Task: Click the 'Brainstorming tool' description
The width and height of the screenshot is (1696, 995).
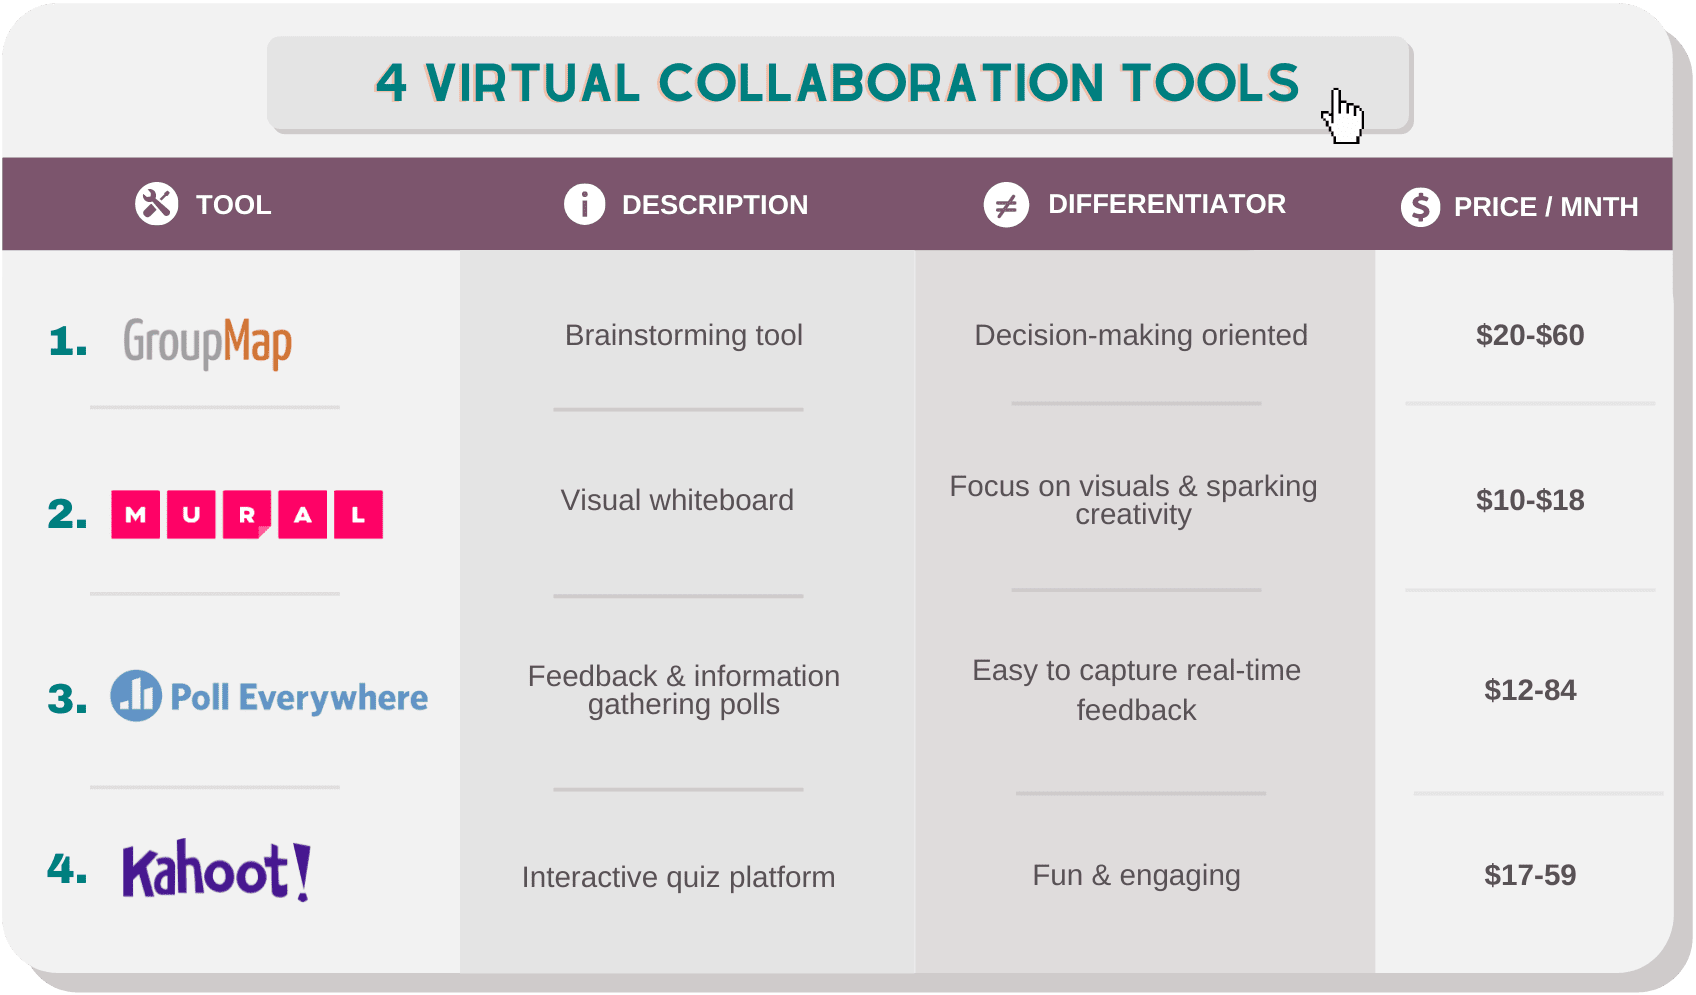Action: point(684,335)
